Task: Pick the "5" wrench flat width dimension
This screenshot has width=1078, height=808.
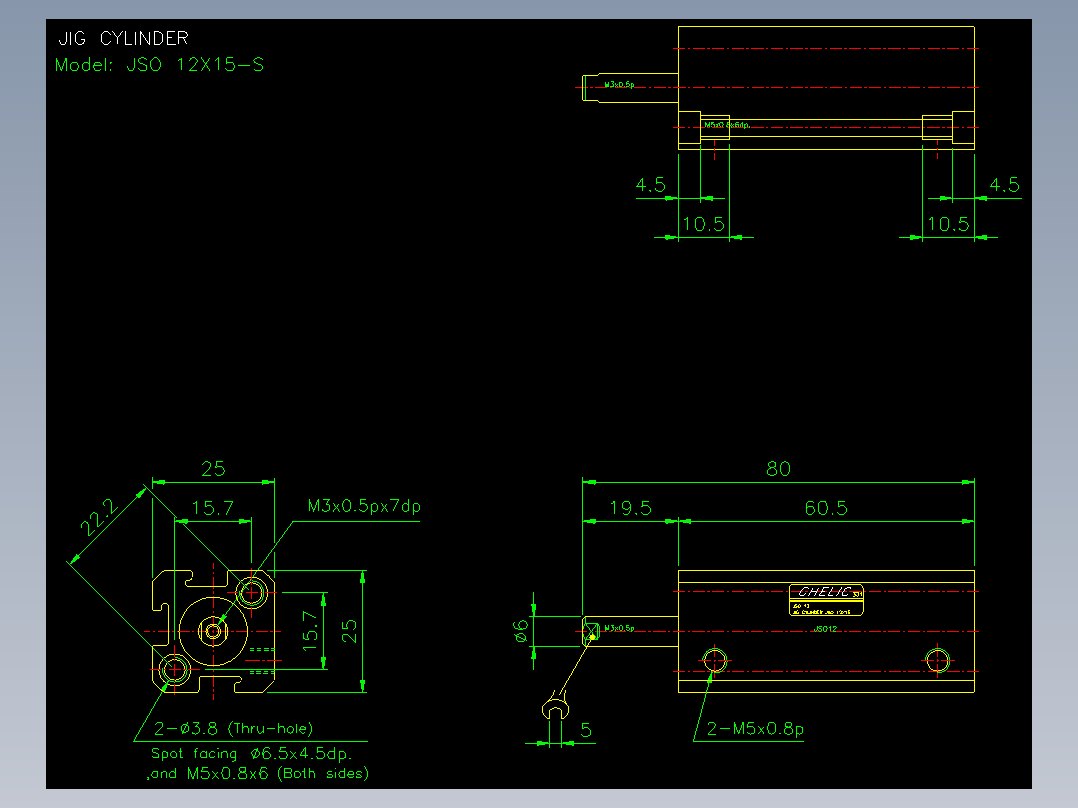Action: click(x=586, y=730)
